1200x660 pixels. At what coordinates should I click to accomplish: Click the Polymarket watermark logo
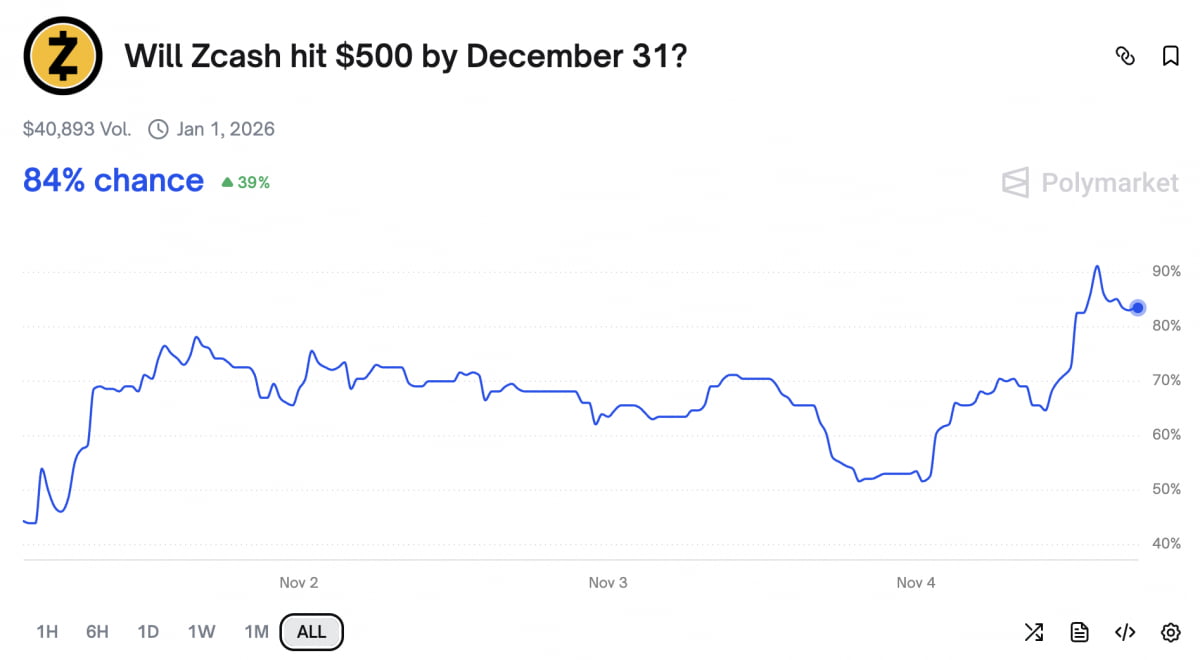pos(1090,183)
